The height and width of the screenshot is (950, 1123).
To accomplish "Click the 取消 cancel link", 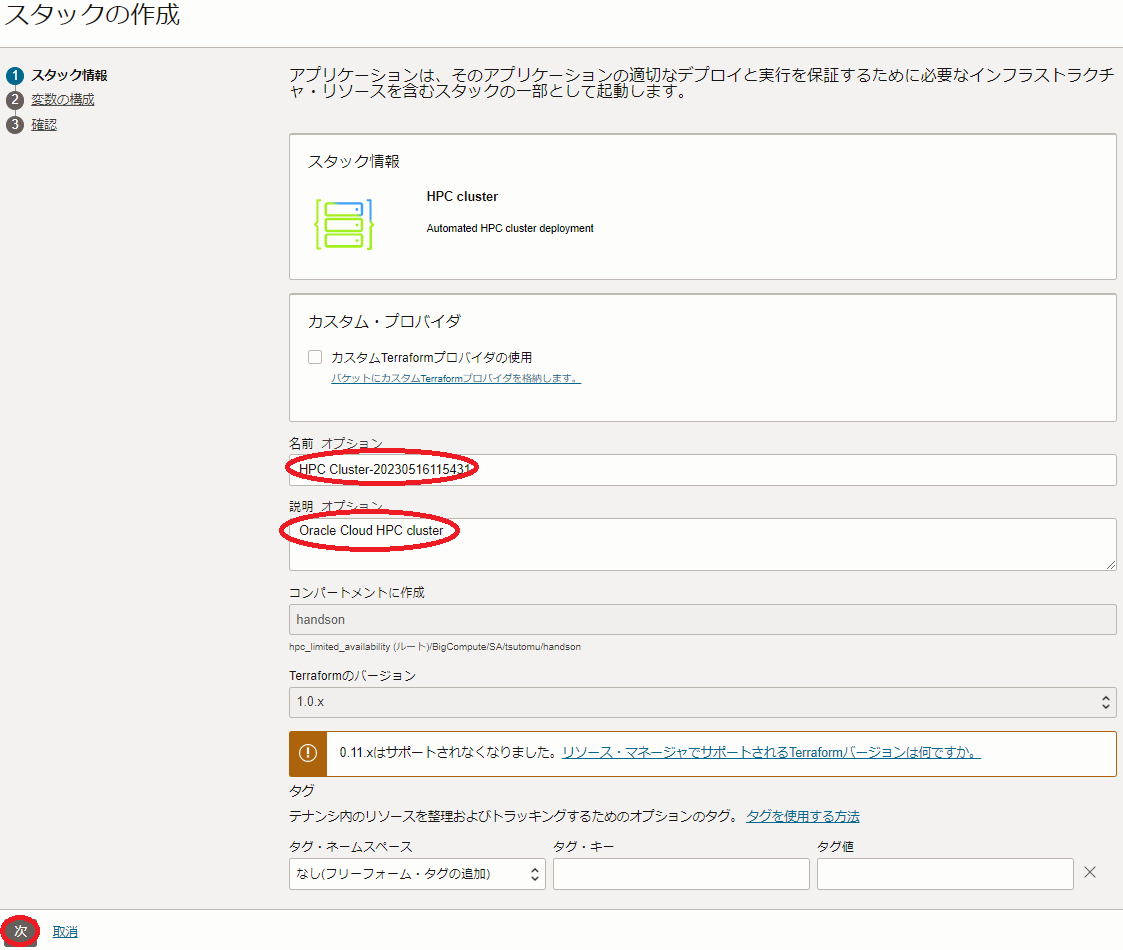I will [x=65, y=932].
